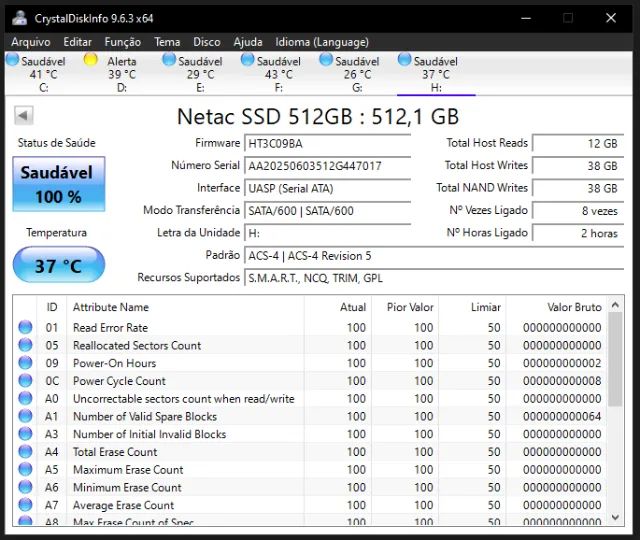The height and width of the screenshot is (540, 640).
Task: Click the Total Host Reads value 12 GB
Action: (x=578, y=144)
